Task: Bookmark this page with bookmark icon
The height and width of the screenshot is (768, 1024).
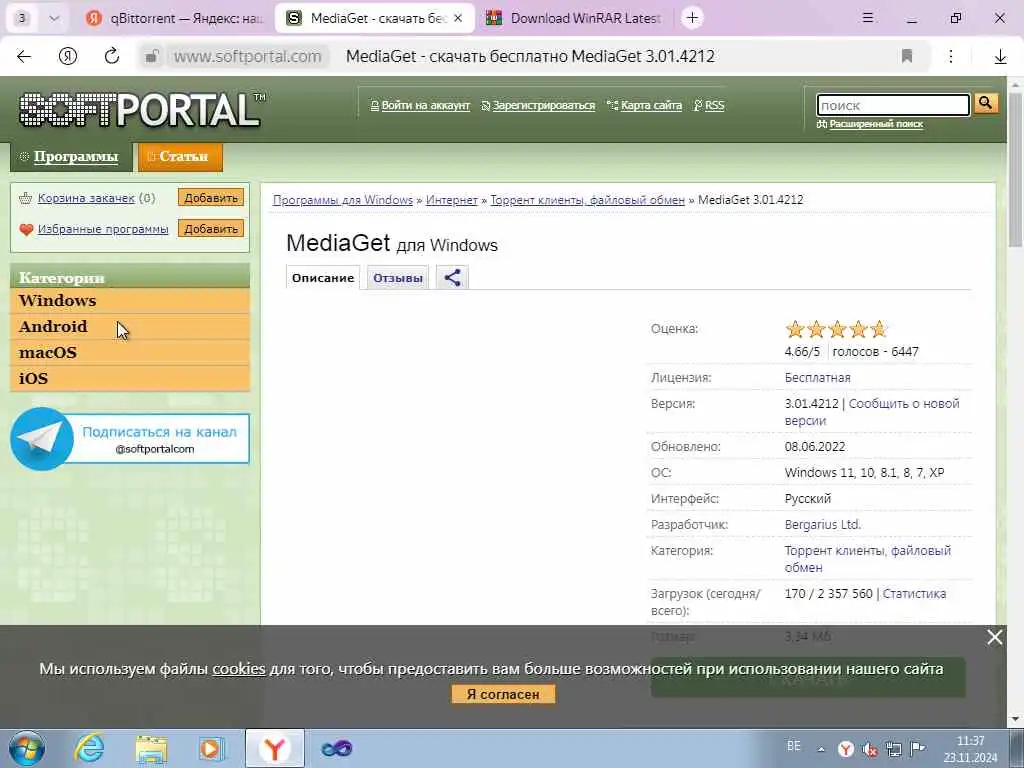Action: 906,56
